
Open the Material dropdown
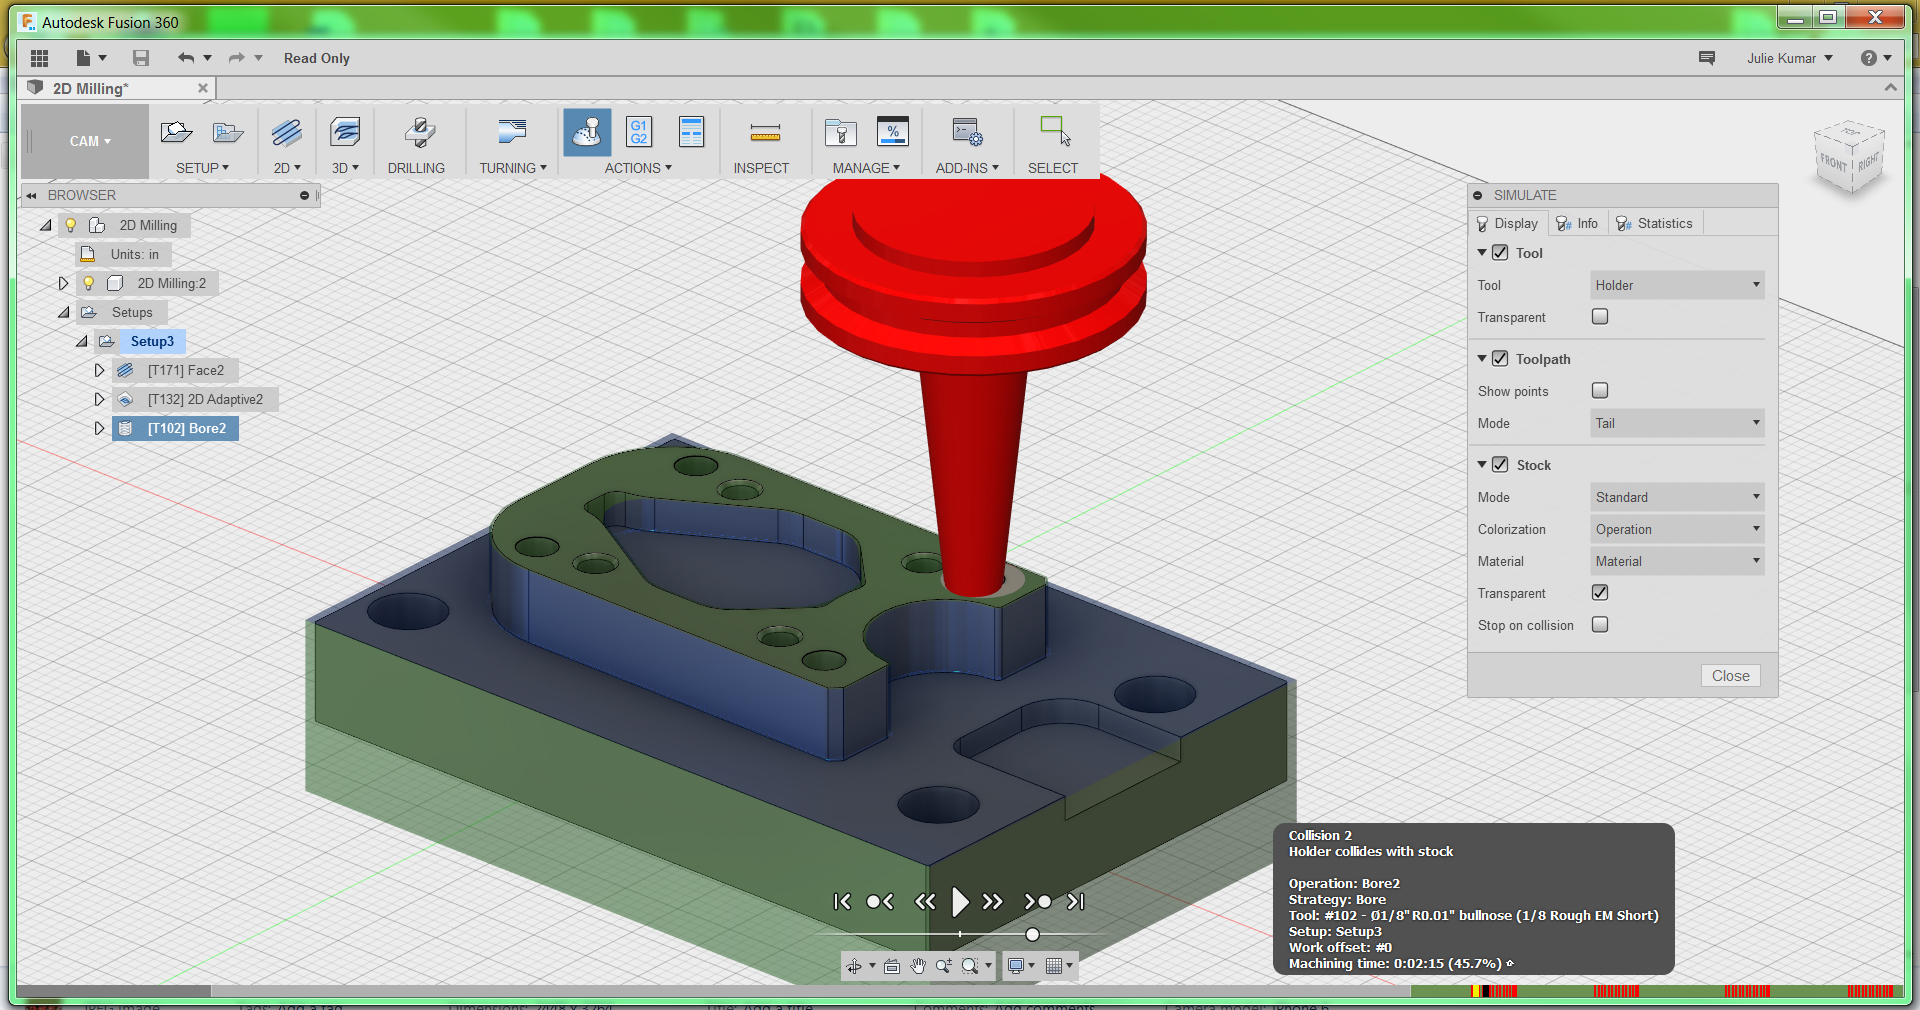point(1677,561)
